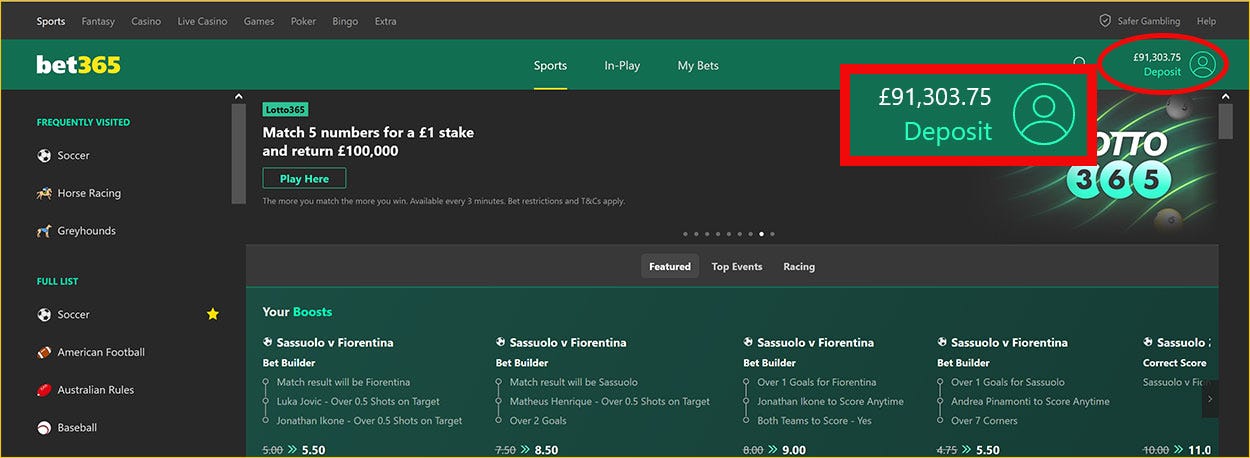The height and width of the screenshot is (458, 1250).
Task: Click the Play Here button
Action: pos(304,179)
